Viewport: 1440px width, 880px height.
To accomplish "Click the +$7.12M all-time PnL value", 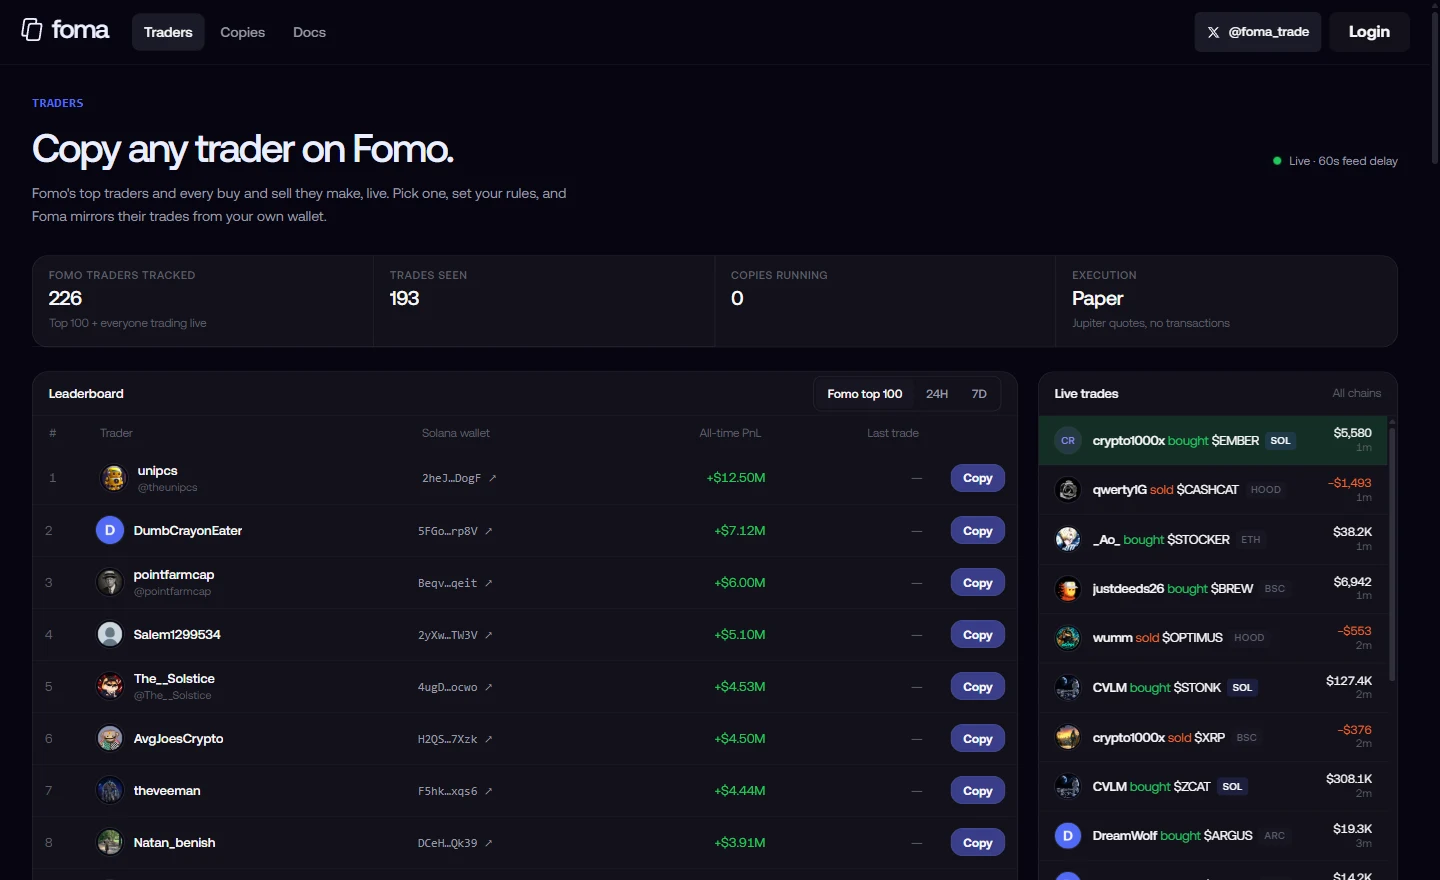I will click(740, 531).
